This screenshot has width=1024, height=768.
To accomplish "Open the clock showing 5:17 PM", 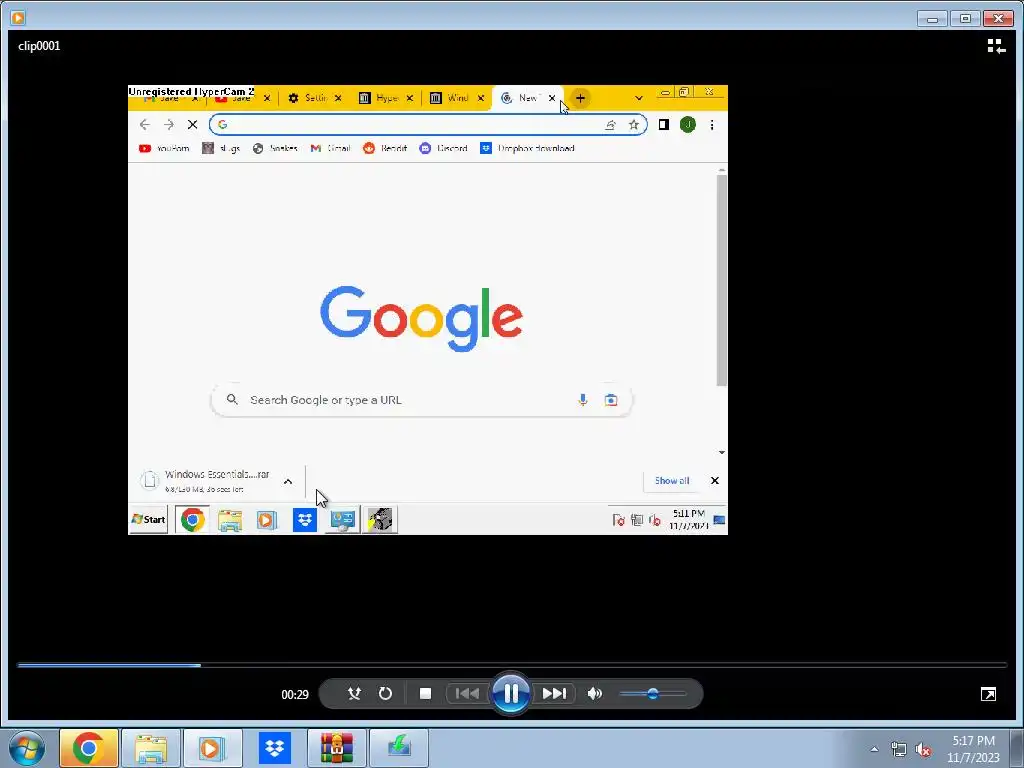I will pyautogui.click(x=973, y=749).
